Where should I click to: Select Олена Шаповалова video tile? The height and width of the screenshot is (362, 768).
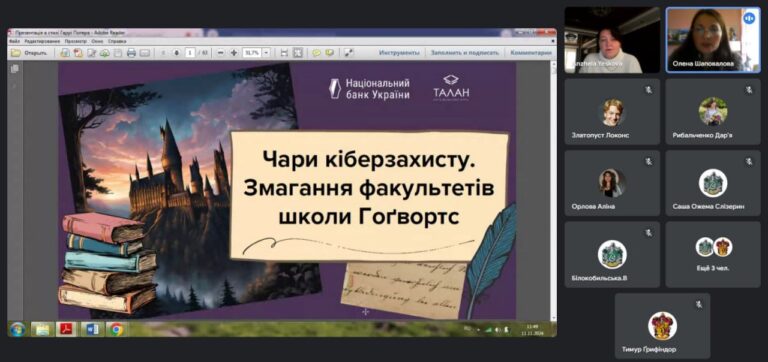pos(713,40)
